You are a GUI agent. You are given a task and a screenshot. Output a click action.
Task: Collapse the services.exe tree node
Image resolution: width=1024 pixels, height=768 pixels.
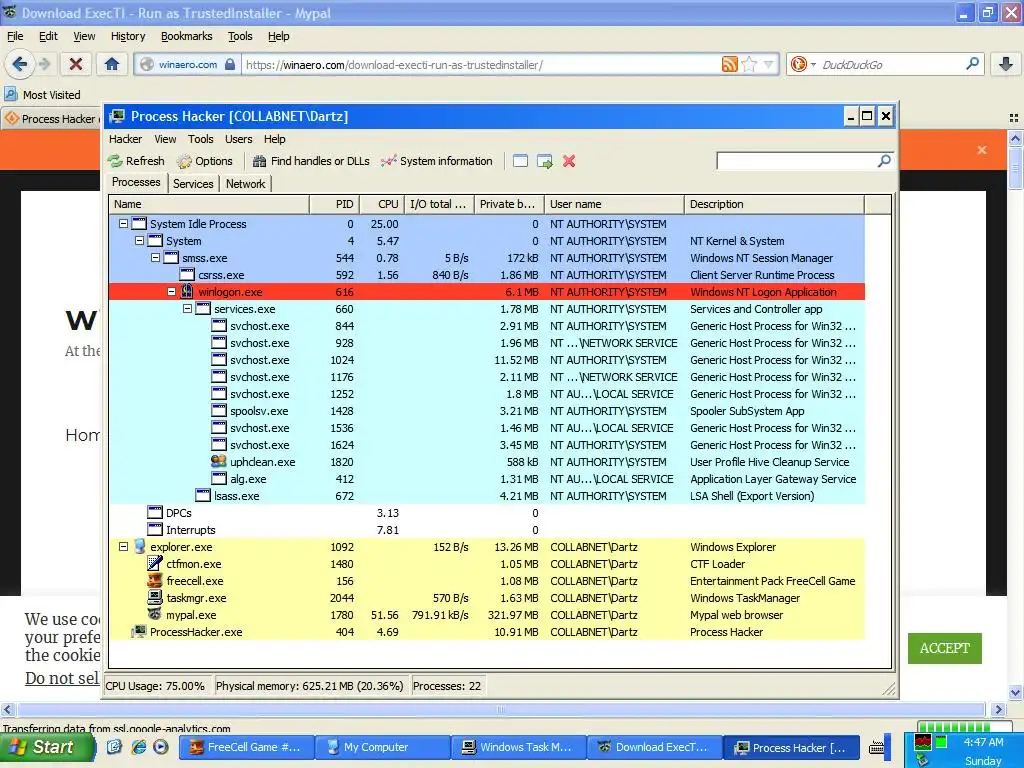pyautogui.click(x=187, y=309)
